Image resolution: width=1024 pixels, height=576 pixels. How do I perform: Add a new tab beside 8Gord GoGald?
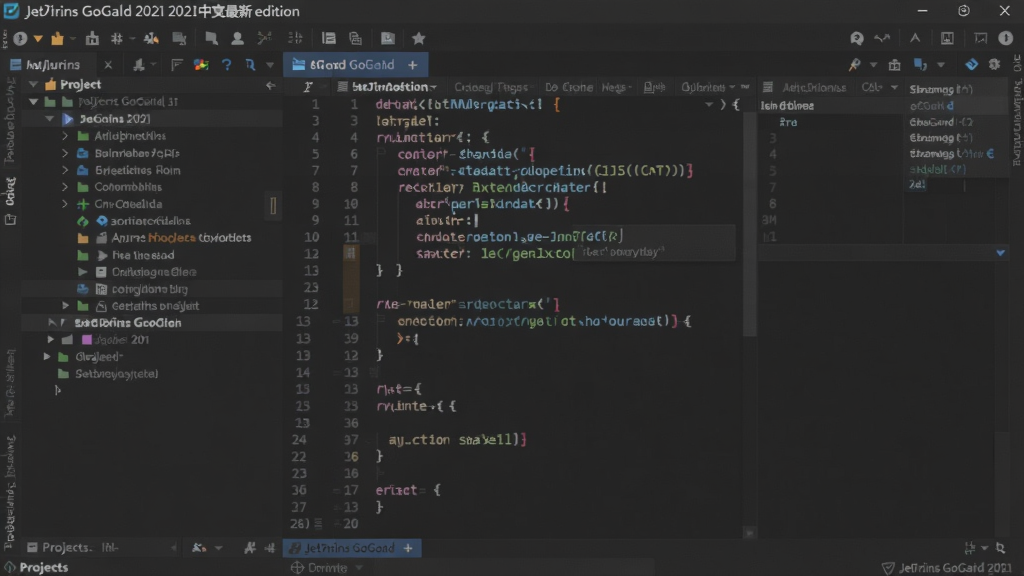413,65
